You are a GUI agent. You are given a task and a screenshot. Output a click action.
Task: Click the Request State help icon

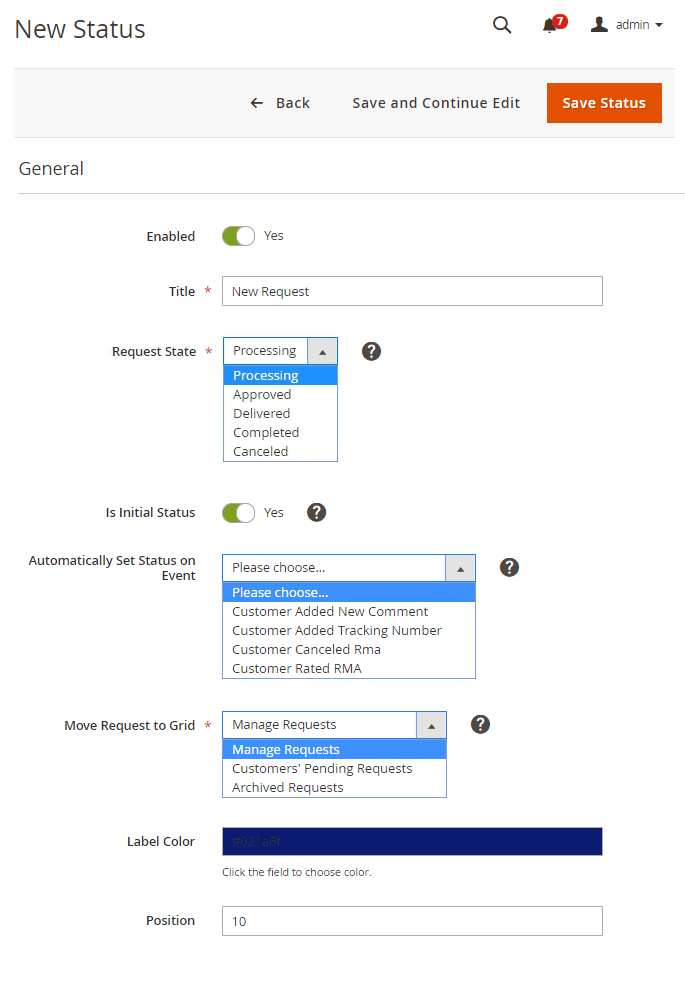[x=371, y=351]
